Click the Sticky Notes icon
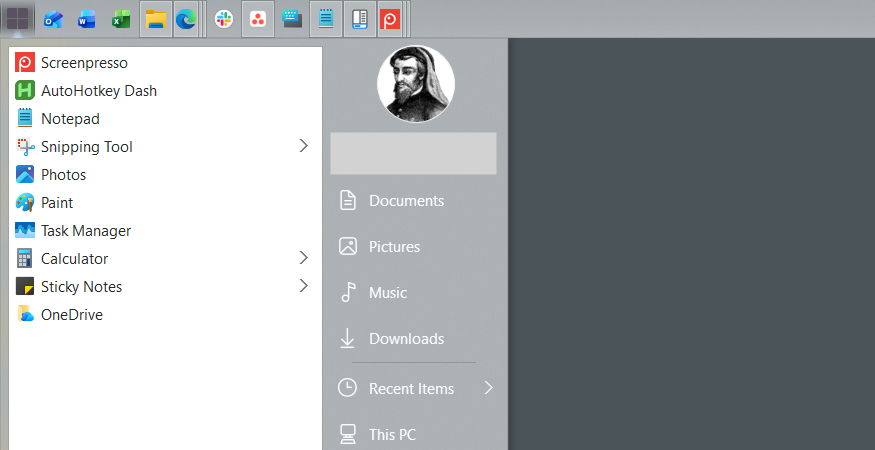875x450 pixels. [25, 286]
